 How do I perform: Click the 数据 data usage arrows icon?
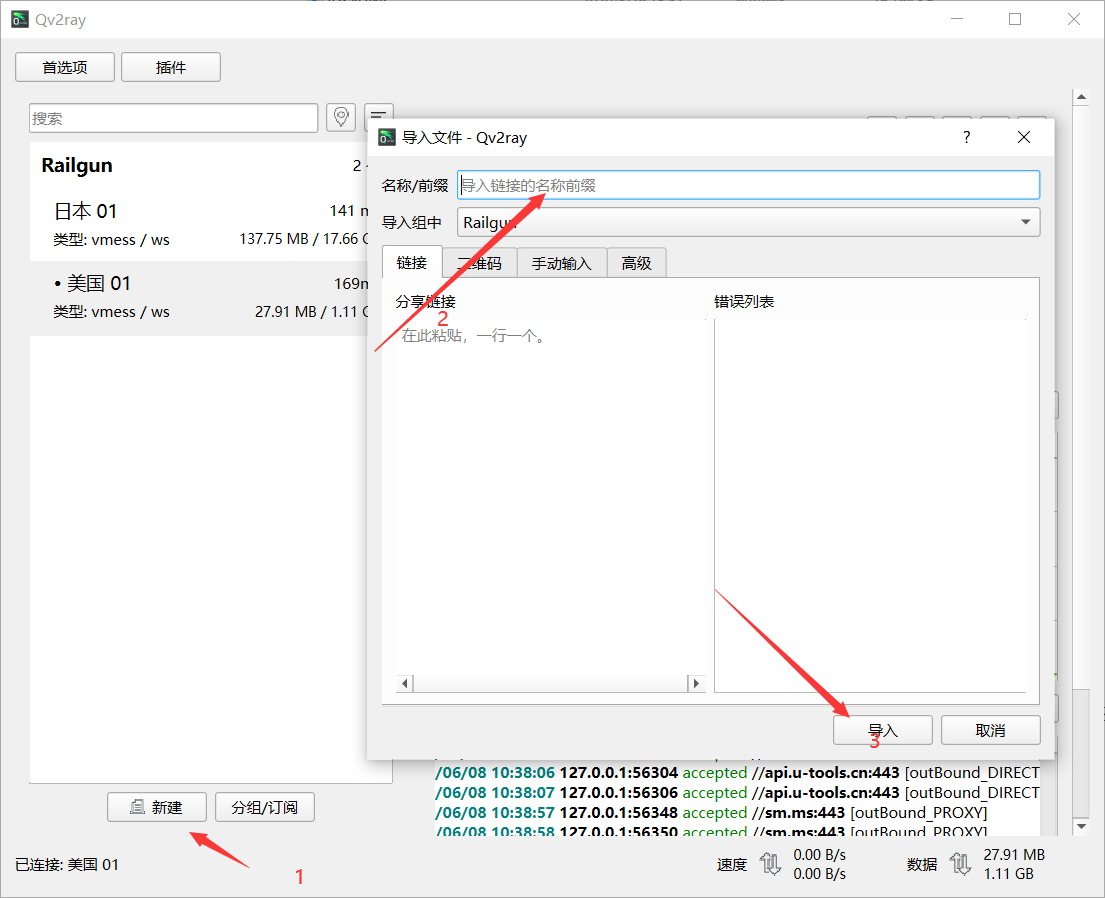pyautogui.click(x=960, y=863)
